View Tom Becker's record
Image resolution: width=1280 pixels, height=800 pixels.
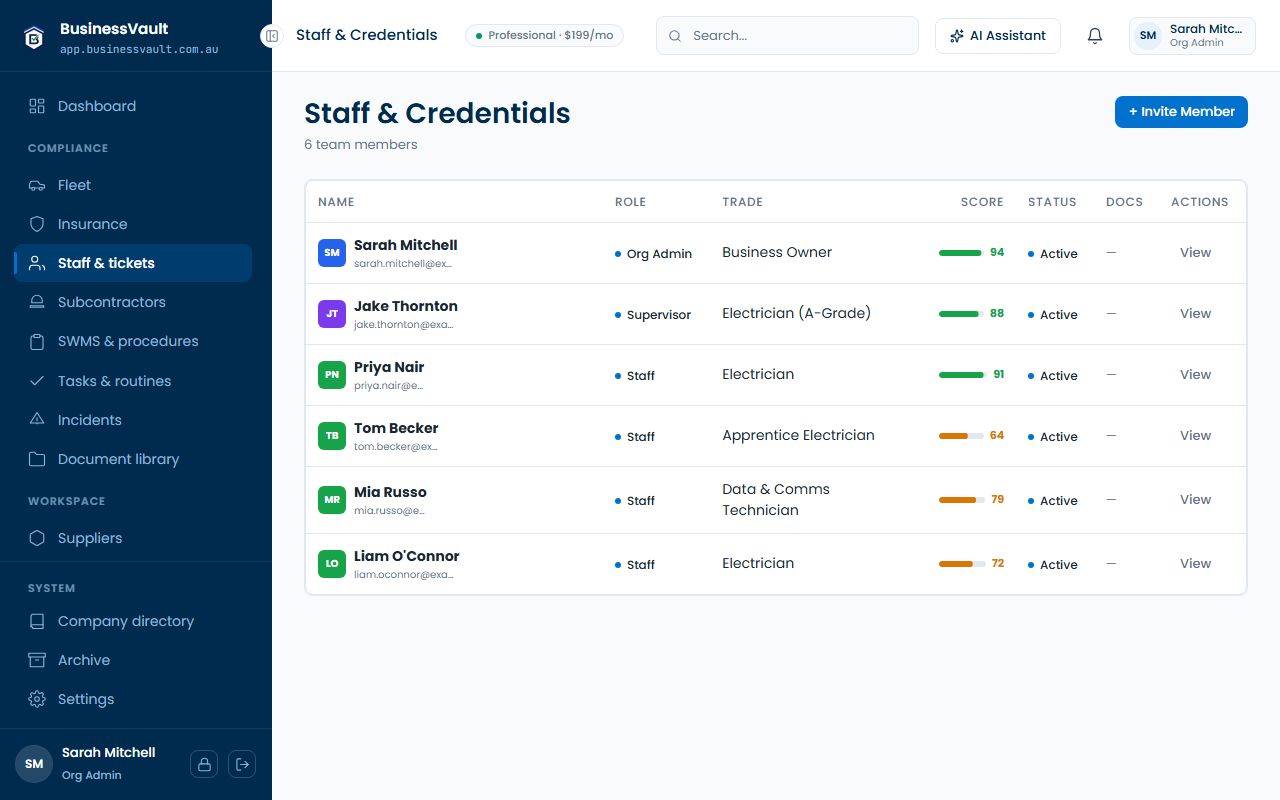1195,436
